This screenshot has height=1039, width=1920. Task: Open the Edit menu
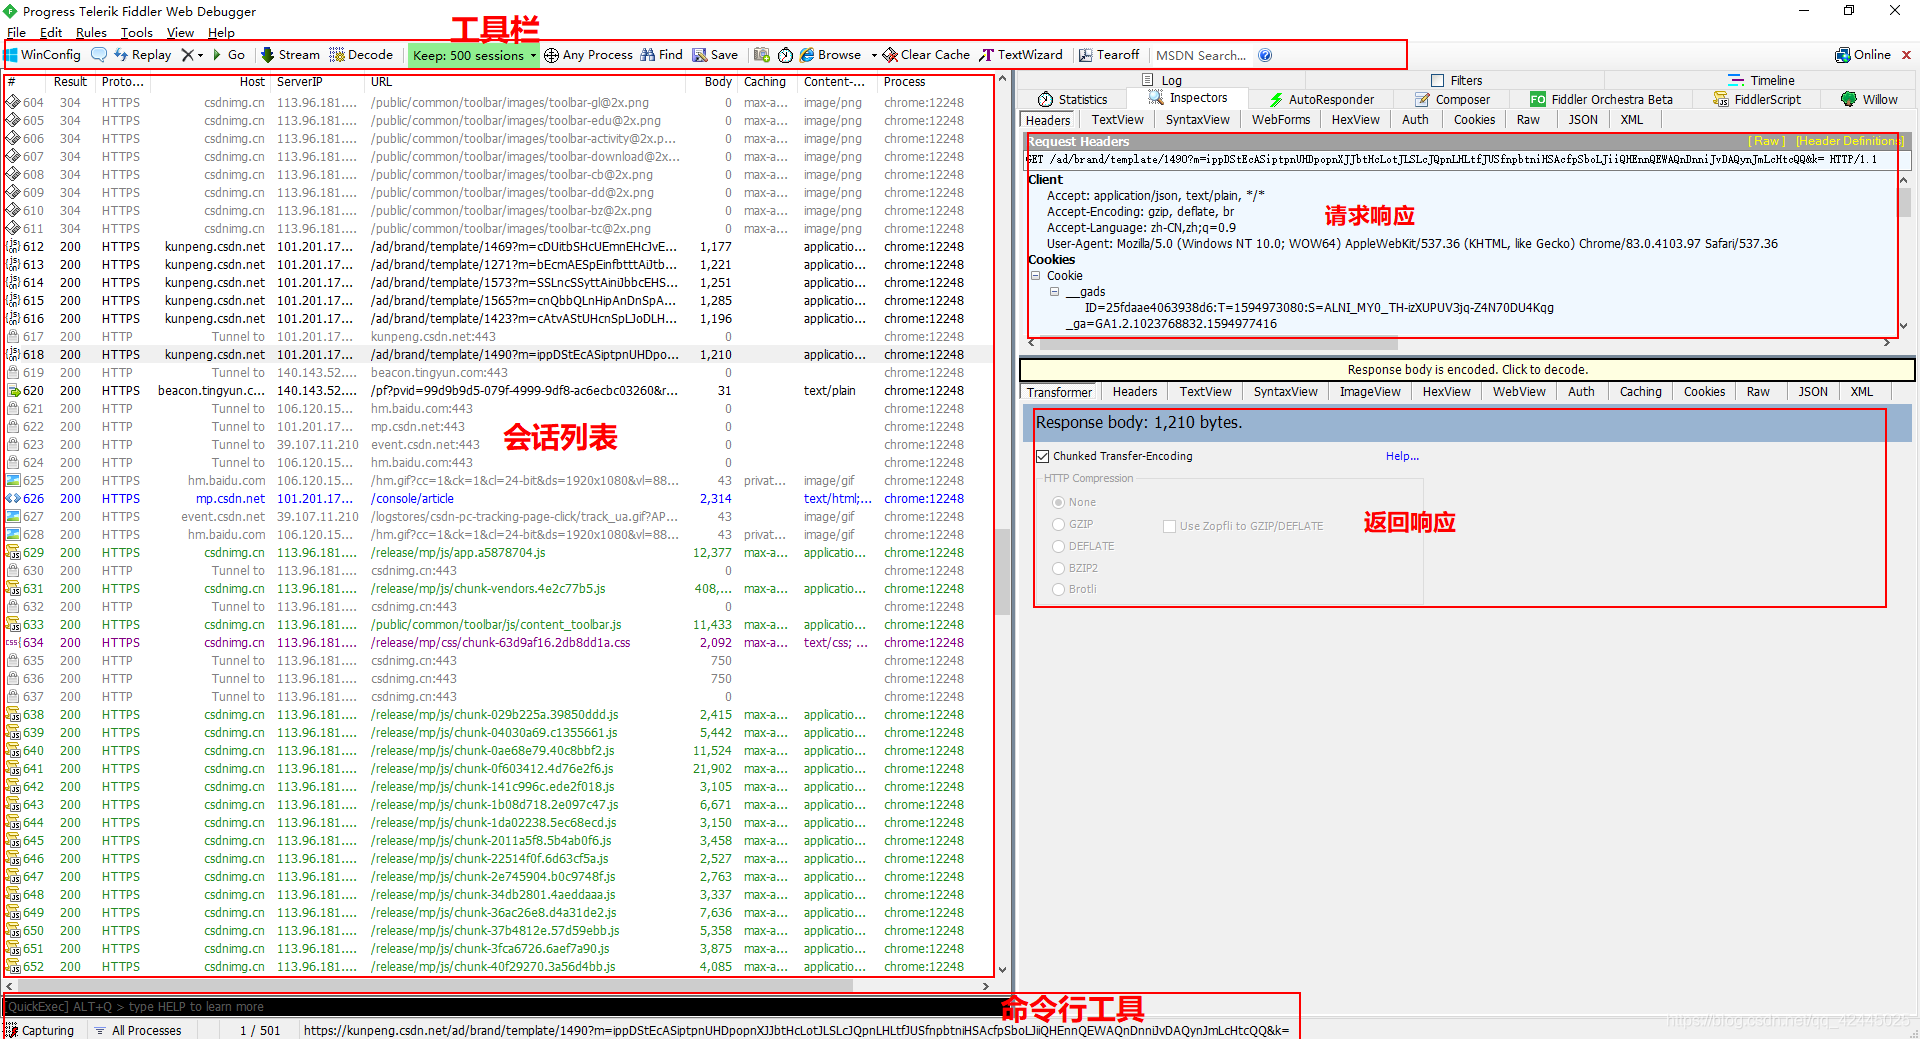click(51, 32)
